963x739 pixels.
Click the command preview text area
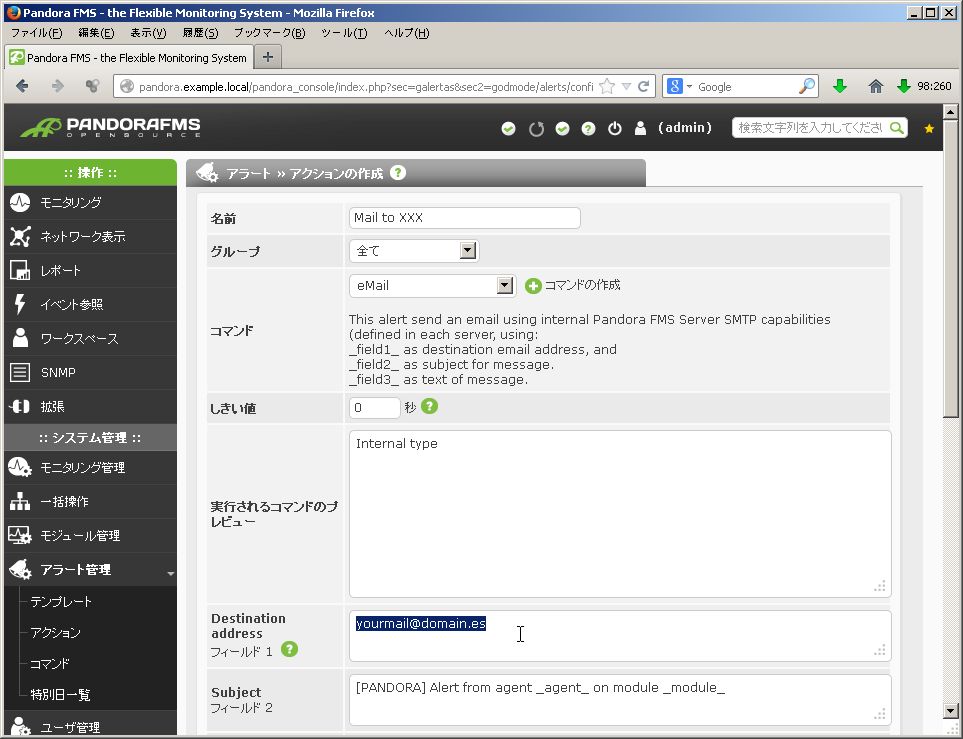(x=620, y=514)
